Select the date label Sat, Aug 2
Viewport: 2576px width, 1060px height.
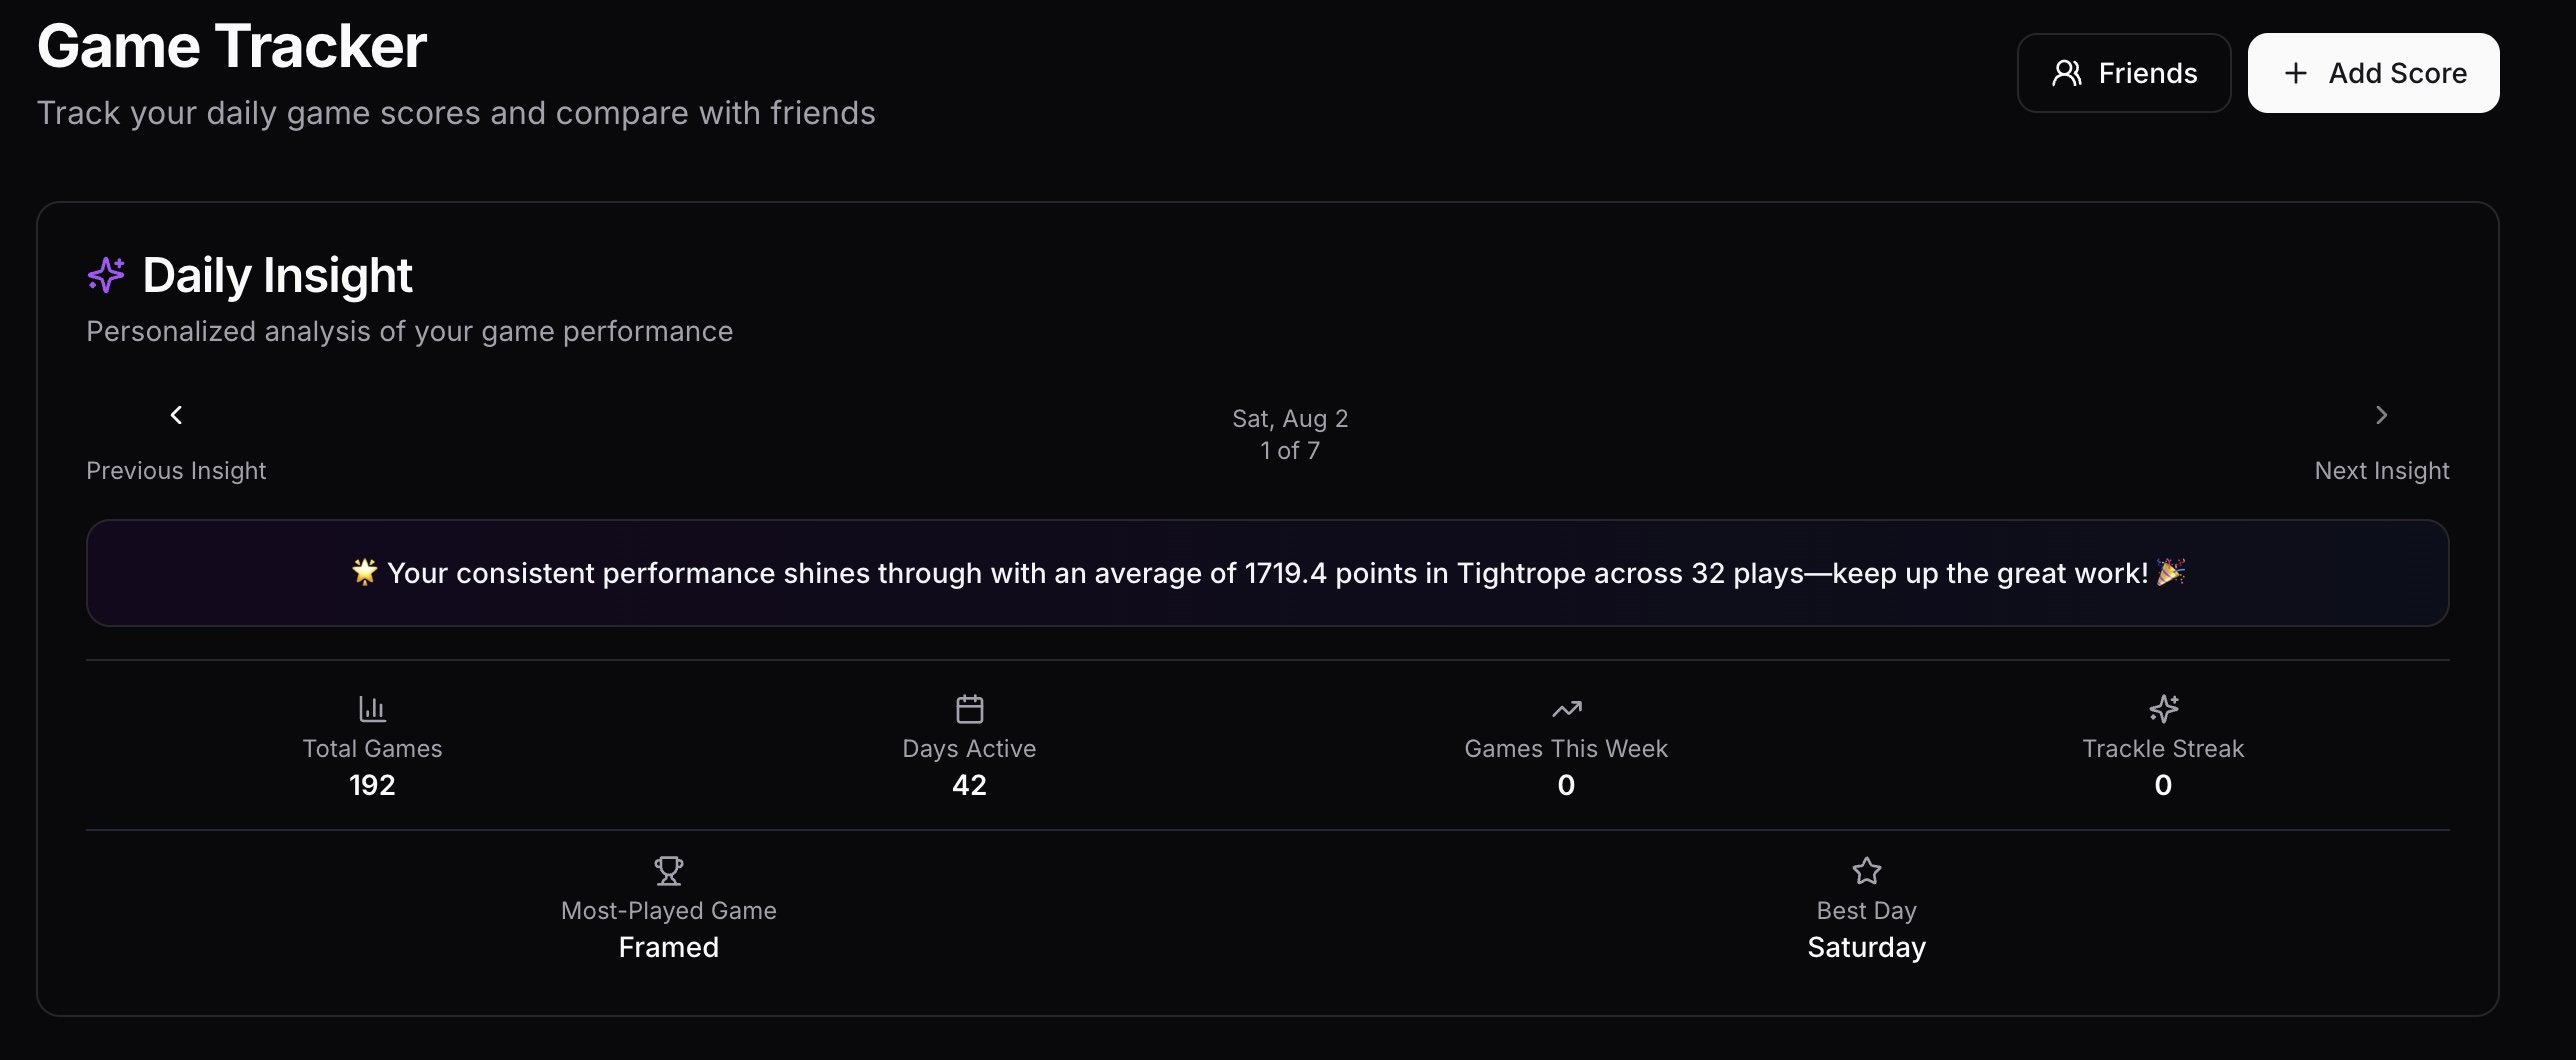tap(1288, 418)
